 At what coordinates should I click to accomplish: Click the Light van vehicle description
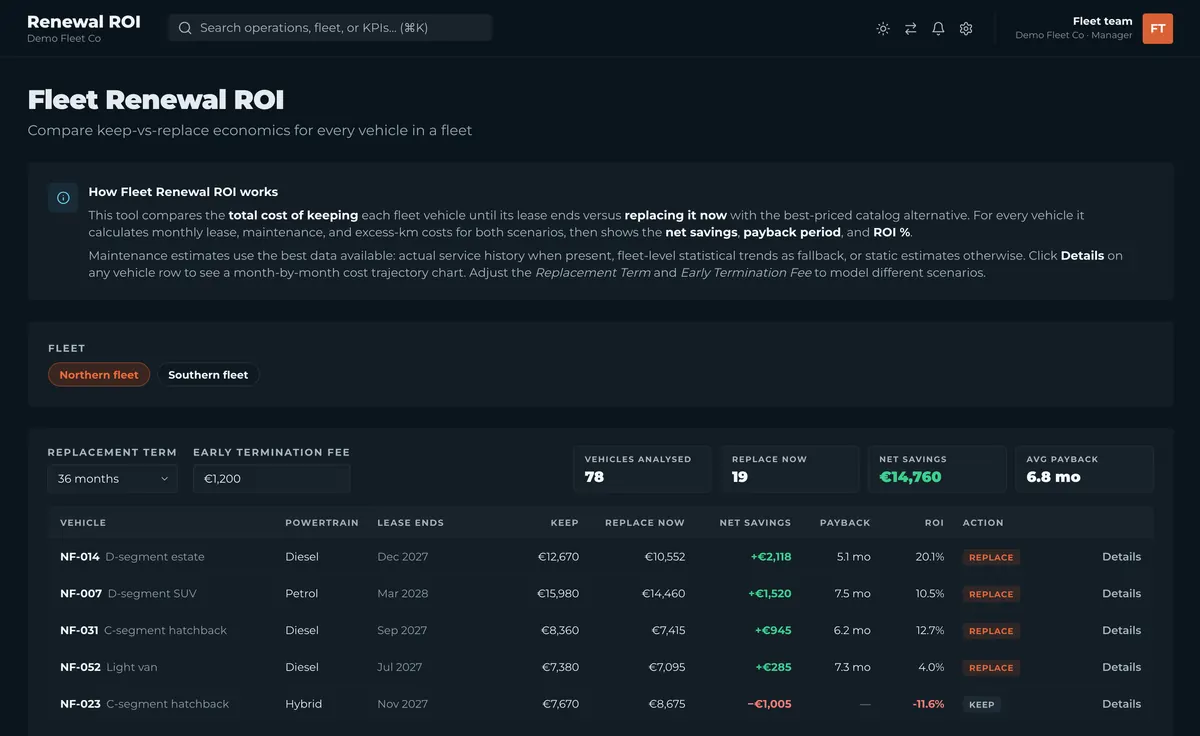pos(132,667)
